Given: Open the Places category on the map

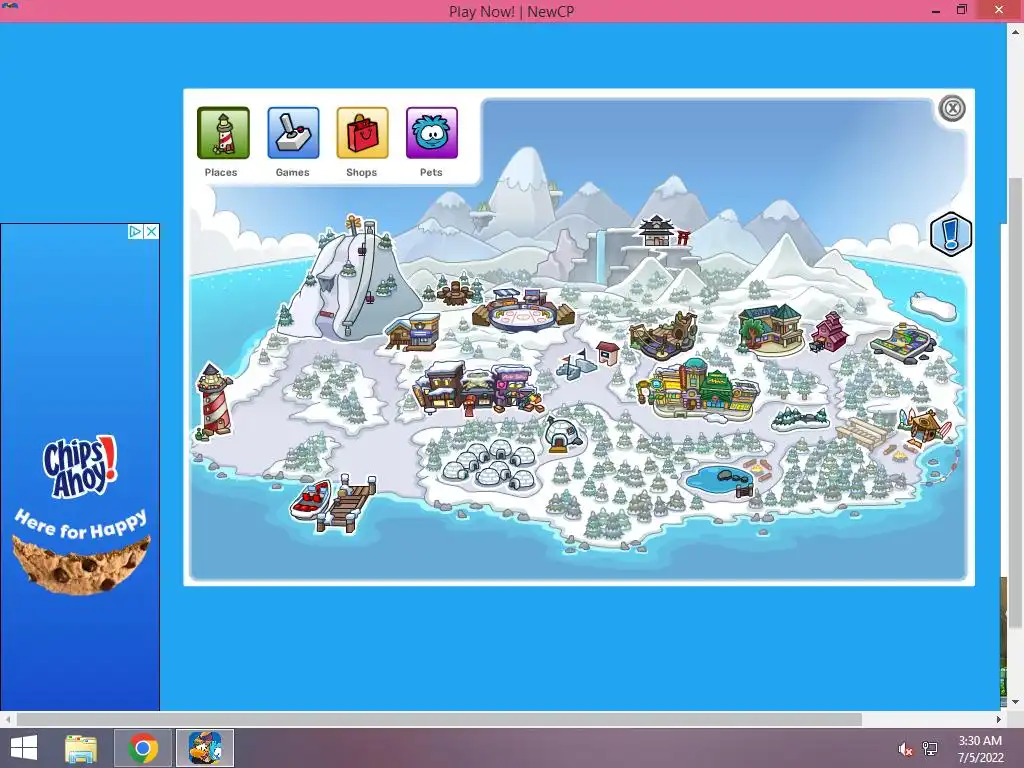Looking at the screenshot, I should tap(223, 133).
